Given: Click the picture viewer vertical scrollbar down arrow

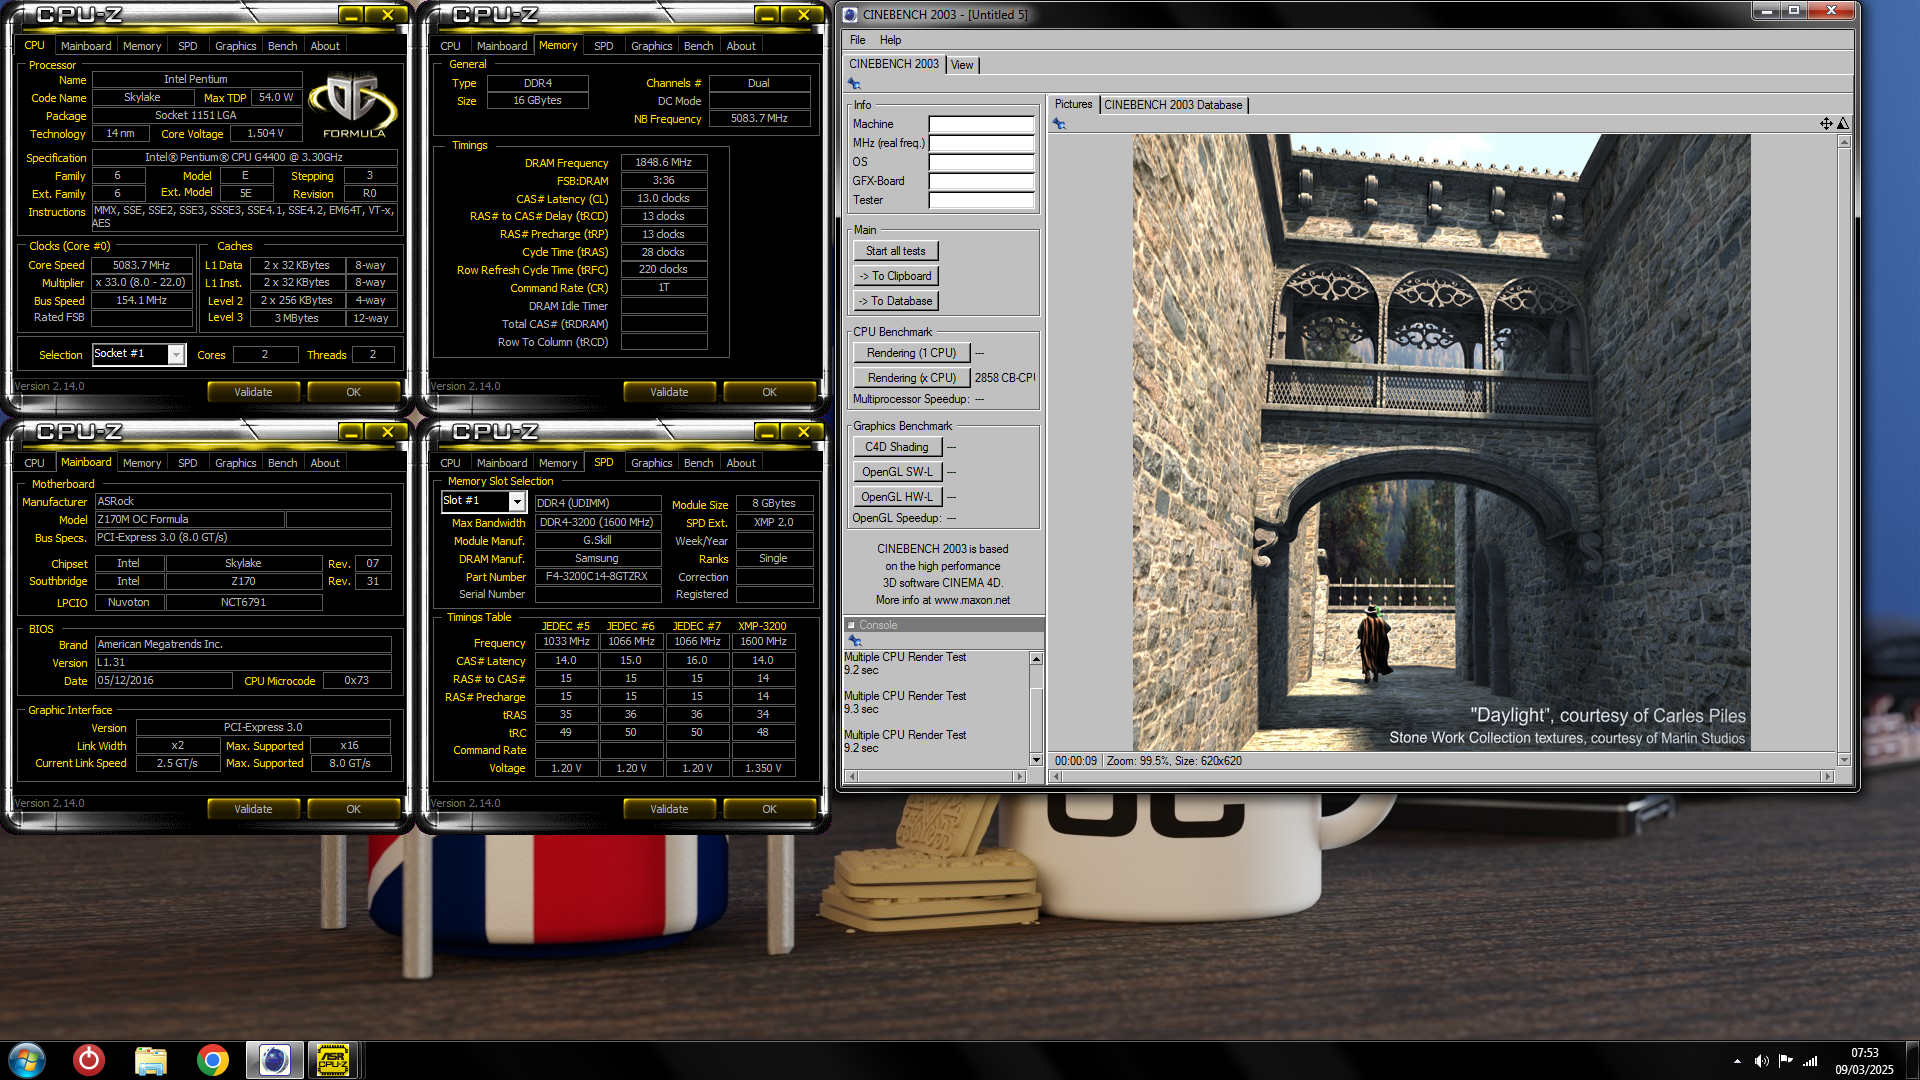Looking at the screenshot, I should (1844, 760).
